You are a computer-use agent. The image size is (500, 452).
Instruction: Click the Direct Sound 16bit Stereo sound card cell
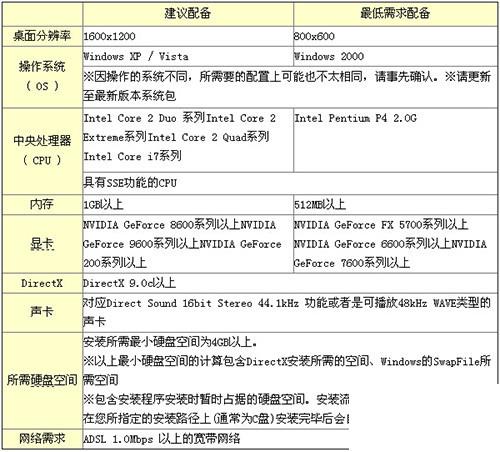coord(290,312)
